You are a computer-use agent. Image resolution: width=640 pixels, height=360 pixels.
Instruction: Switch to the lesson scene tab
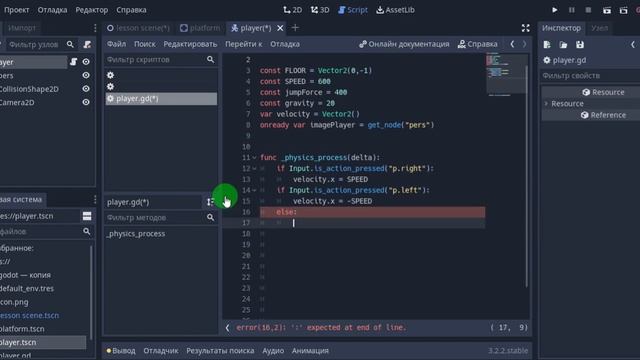[138, 28]
